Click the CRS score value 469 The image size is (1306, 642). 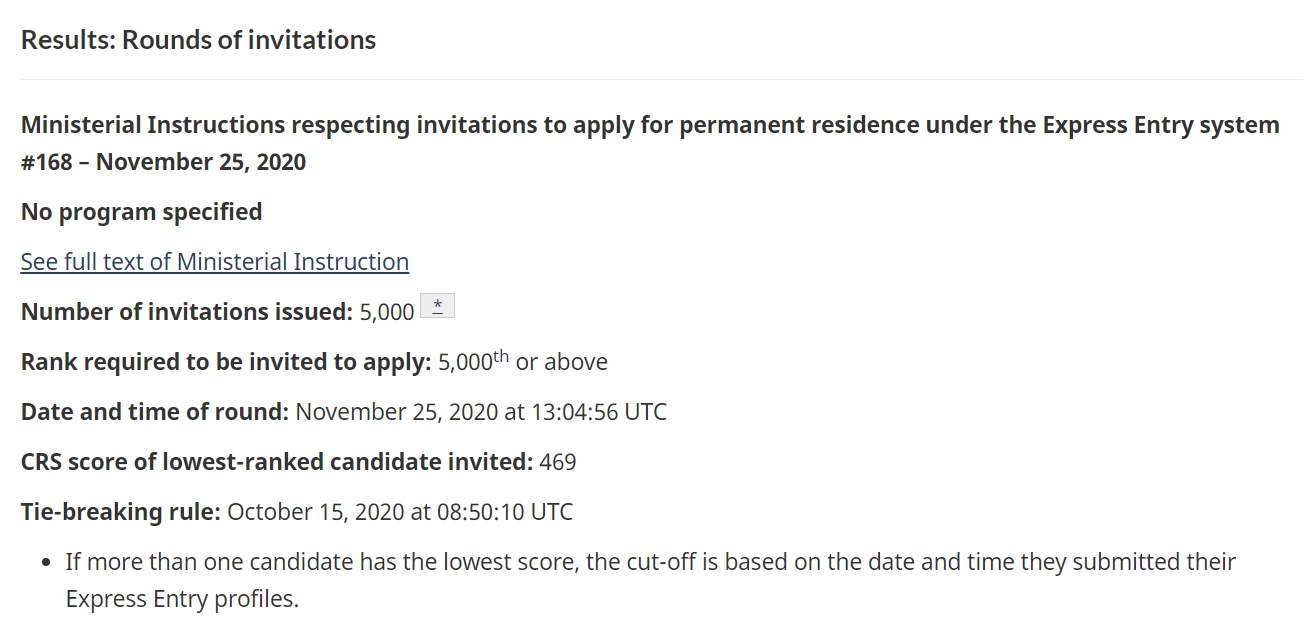(x=558, y=462)
